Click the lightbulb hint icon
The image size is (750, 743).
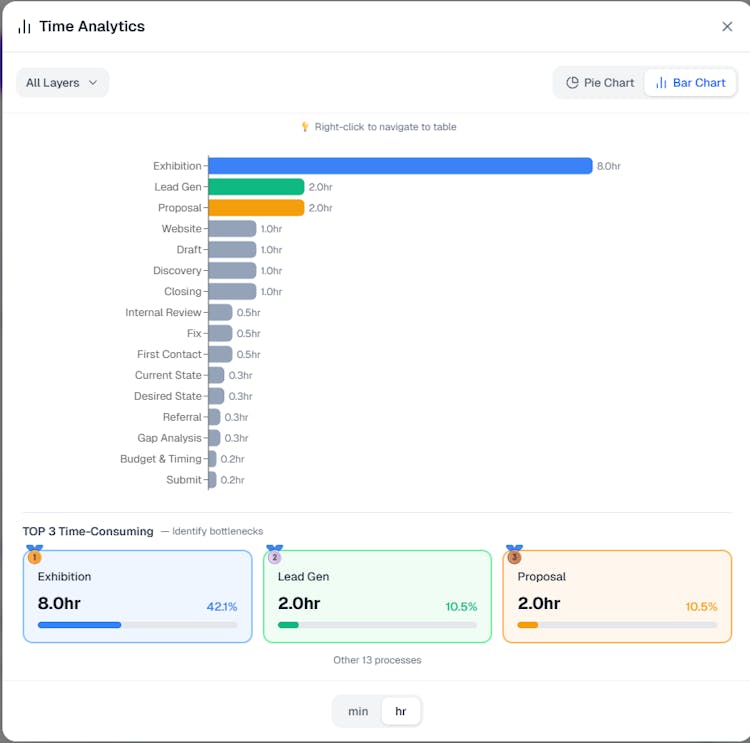click(x=305, y=127)
